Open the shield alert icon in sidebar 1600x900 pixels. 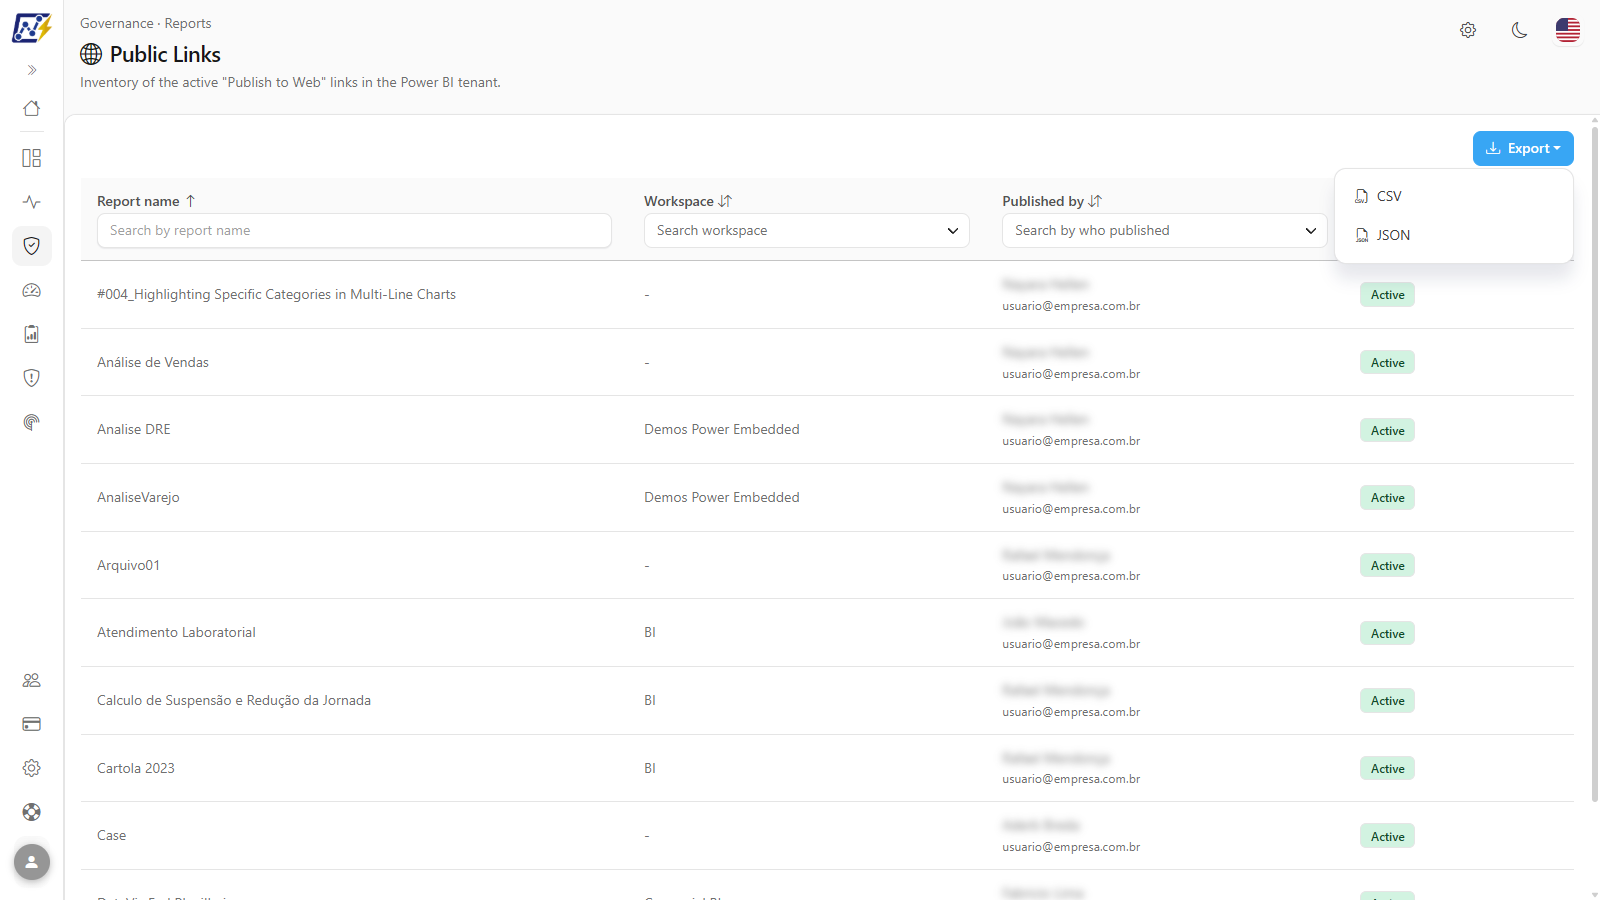tap(32, 378)
